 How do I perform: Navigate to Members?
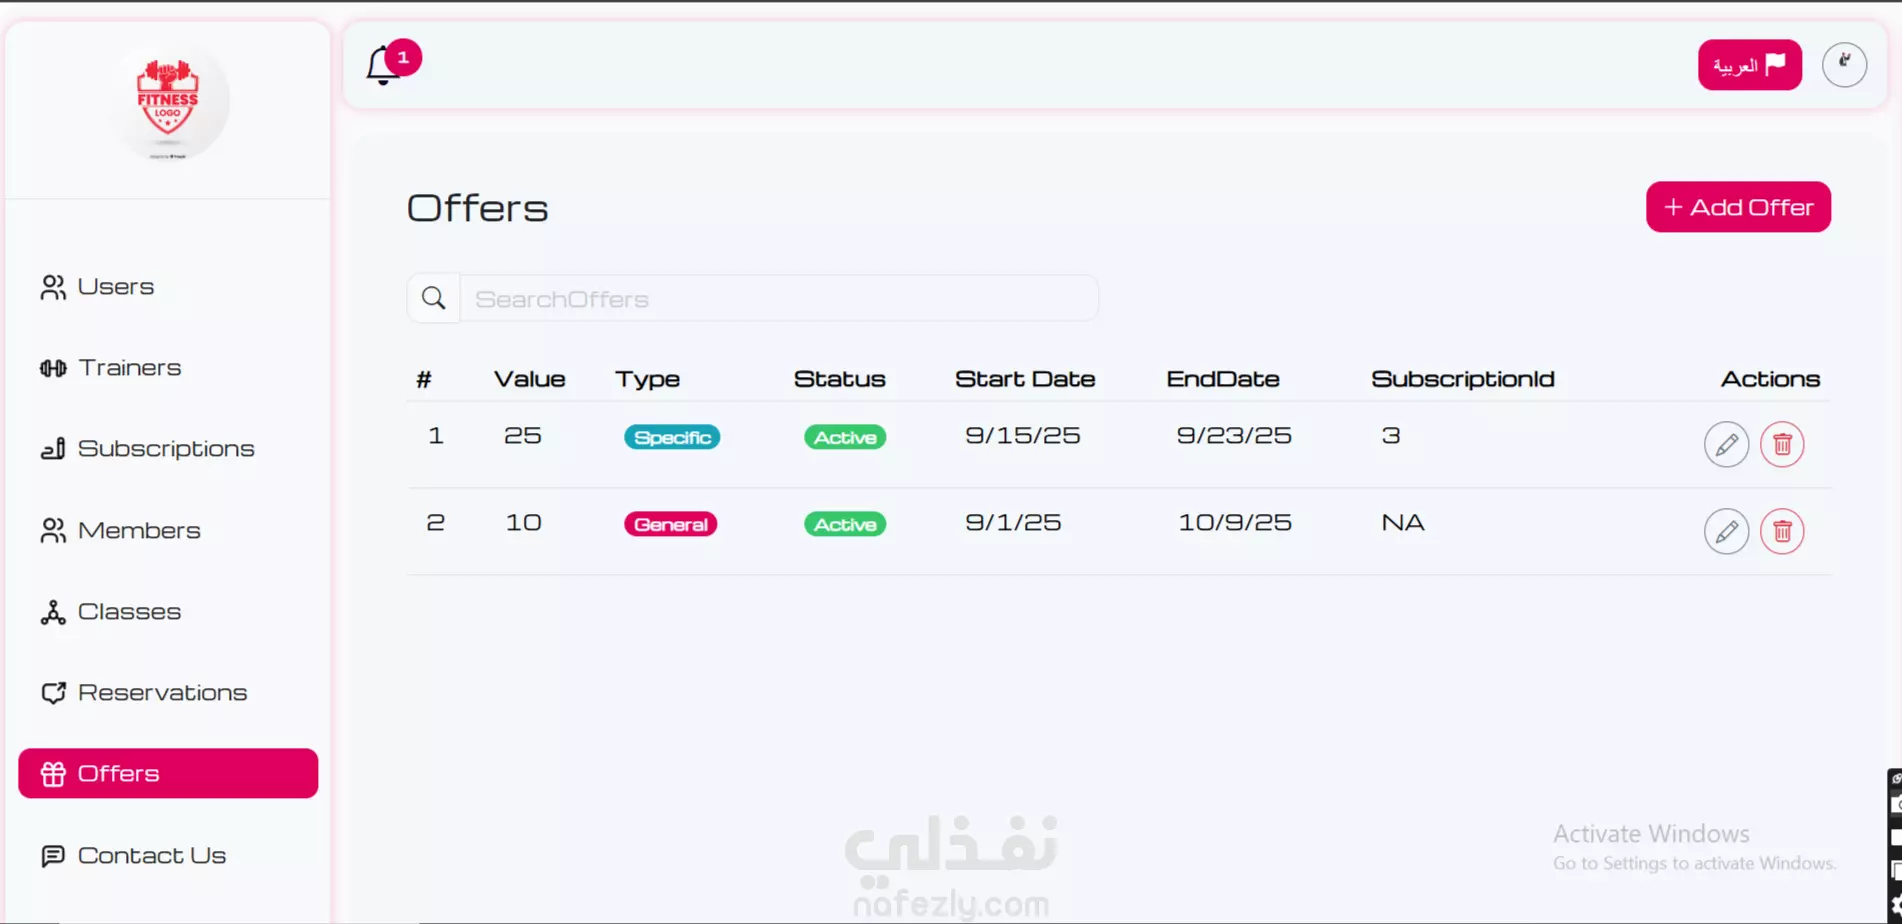[138, 531]
